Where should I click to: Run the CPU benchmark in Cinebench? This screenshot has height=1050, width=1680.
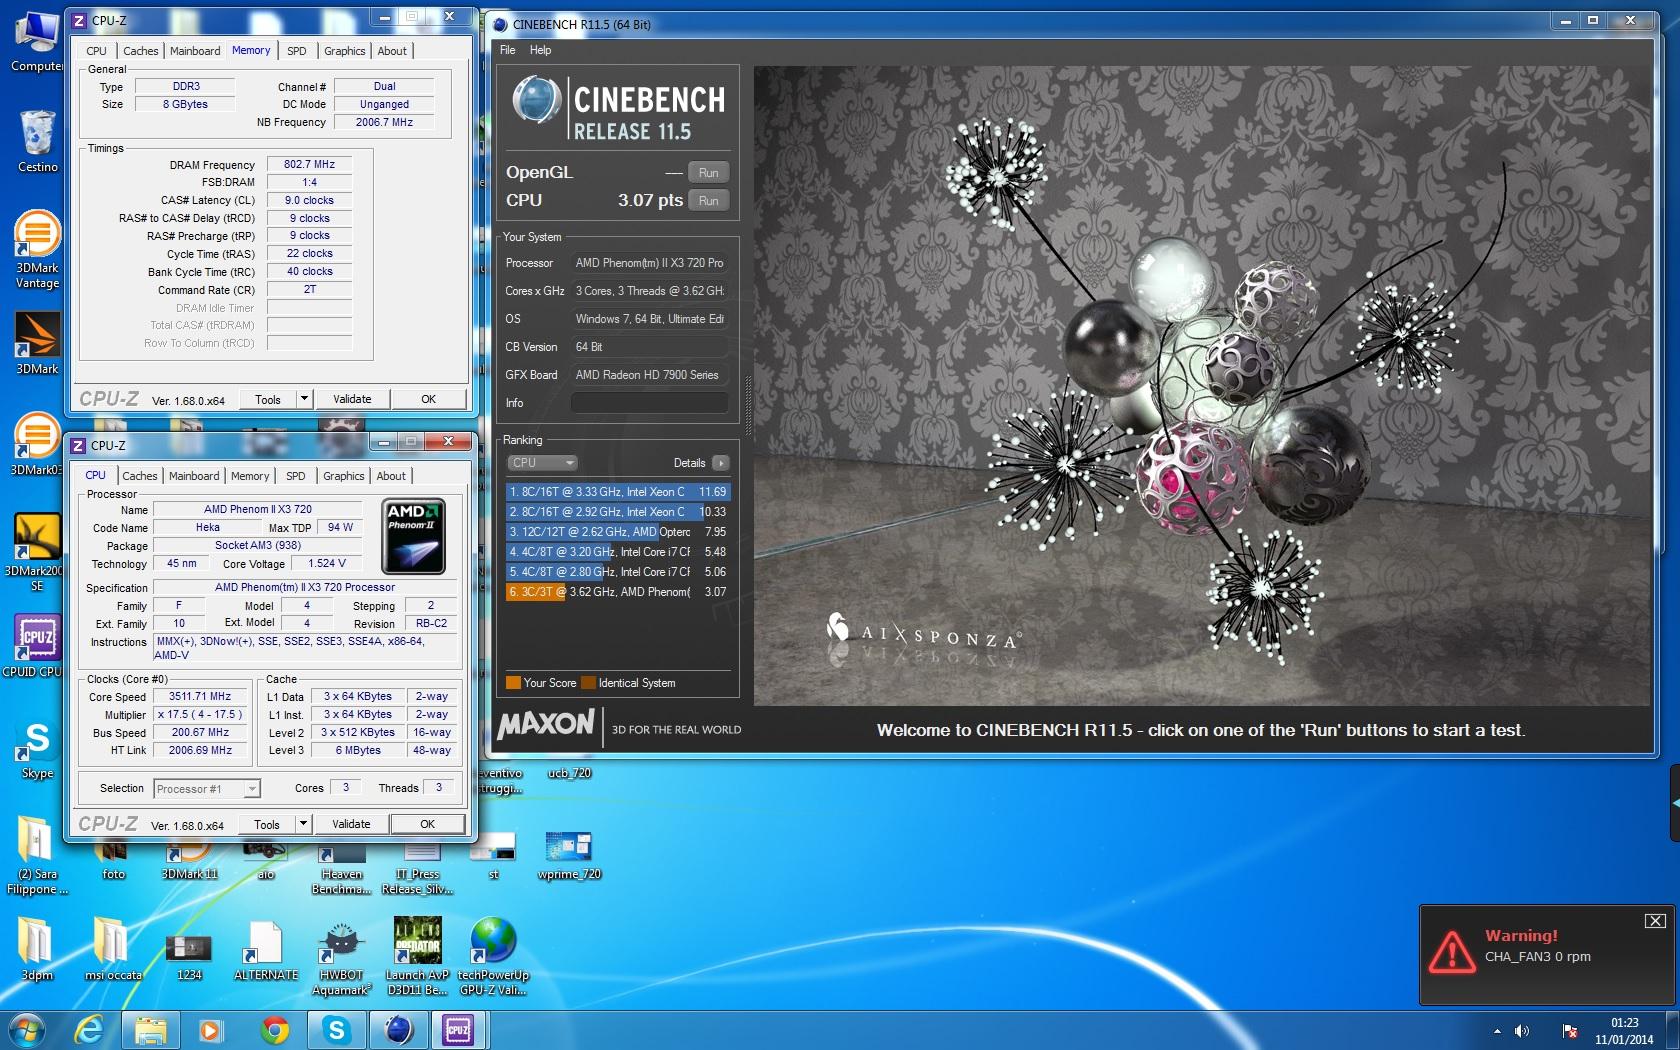pyautogui.click(x=708, y=201)
